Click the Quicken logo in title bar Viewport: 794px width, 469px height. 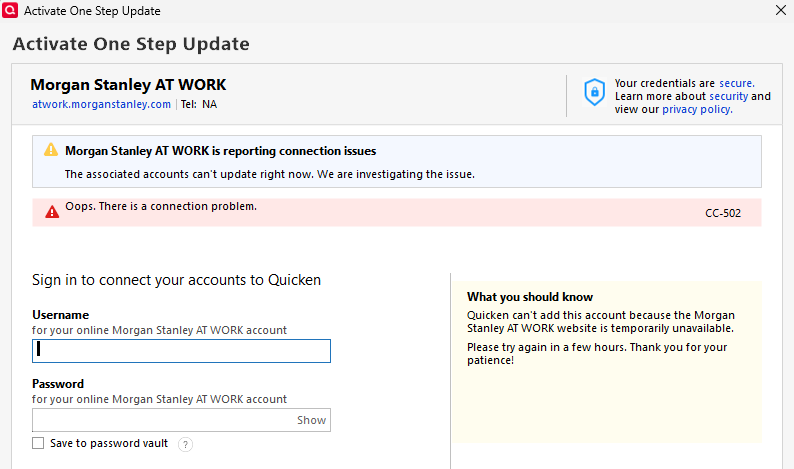coord(10,10)
